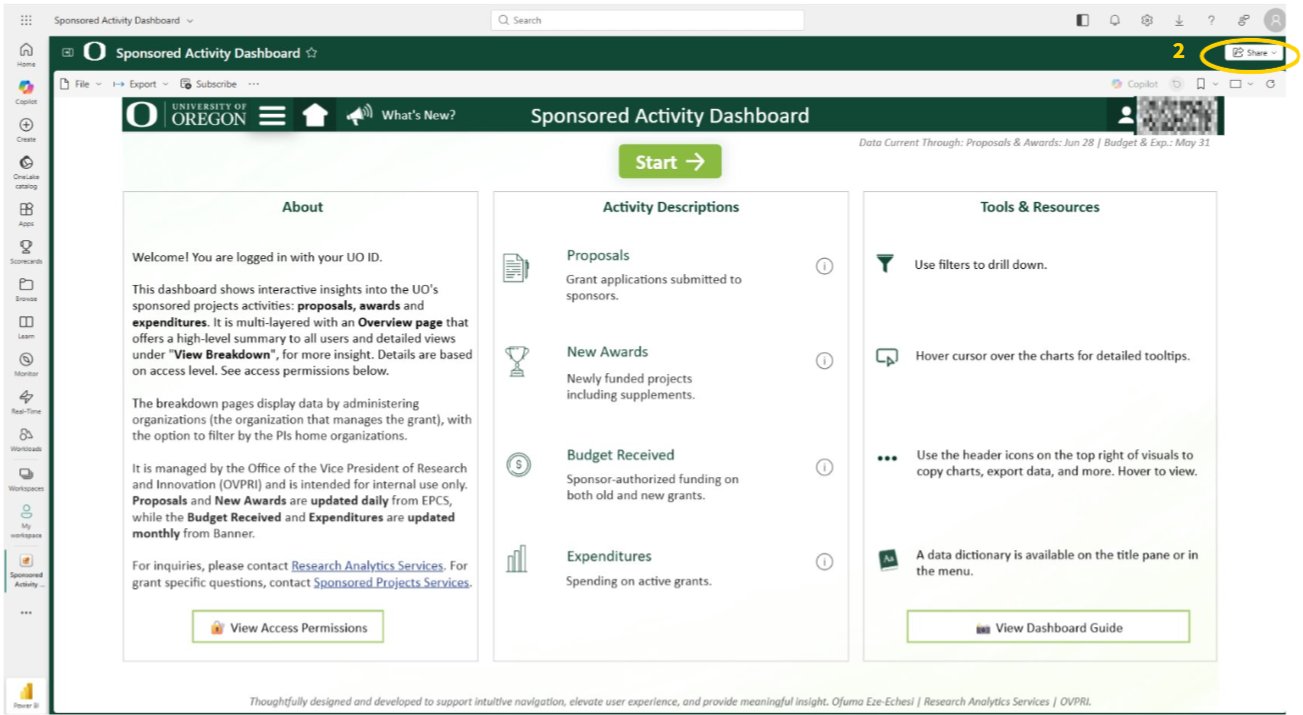Click the What's New? label
Viewport: 1303px width, 715px height.
pyautogui.click(x=418, y=115)
